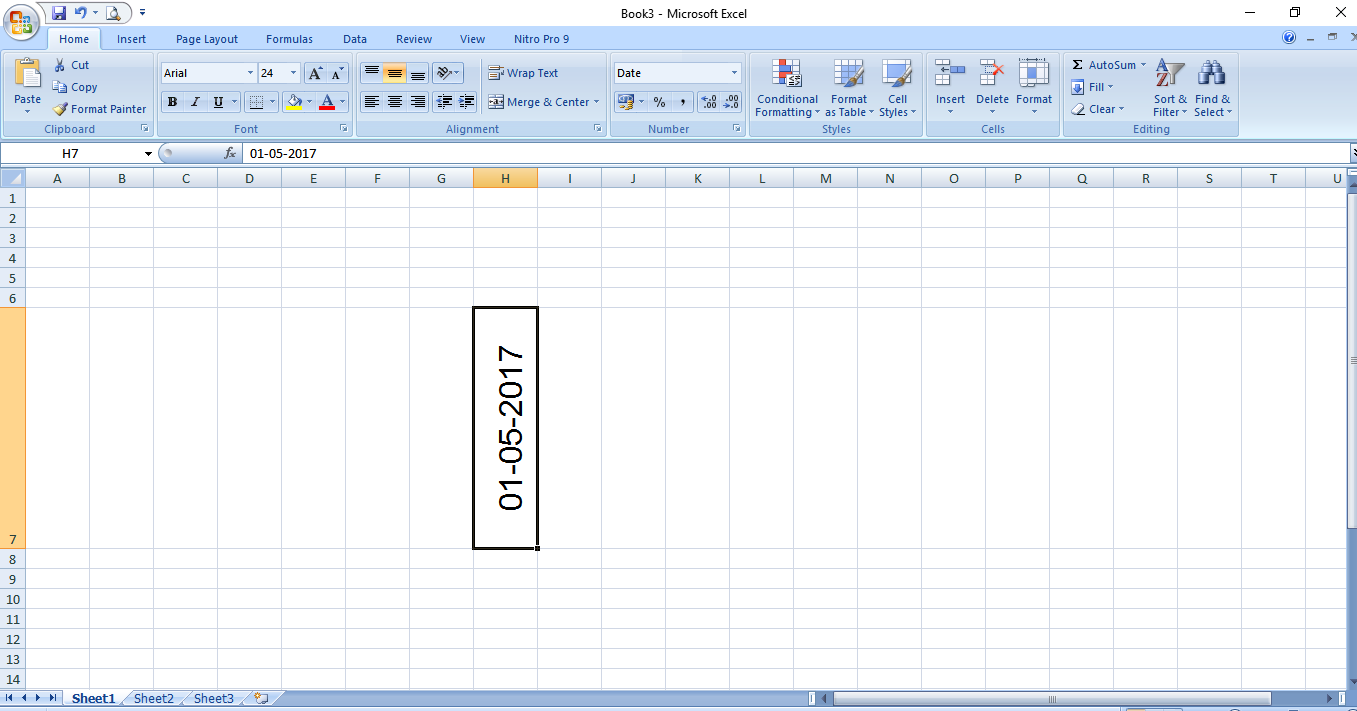Screen dimensions: 1357x711
Task: Enable Wrap Text
Action: point(524,72)
